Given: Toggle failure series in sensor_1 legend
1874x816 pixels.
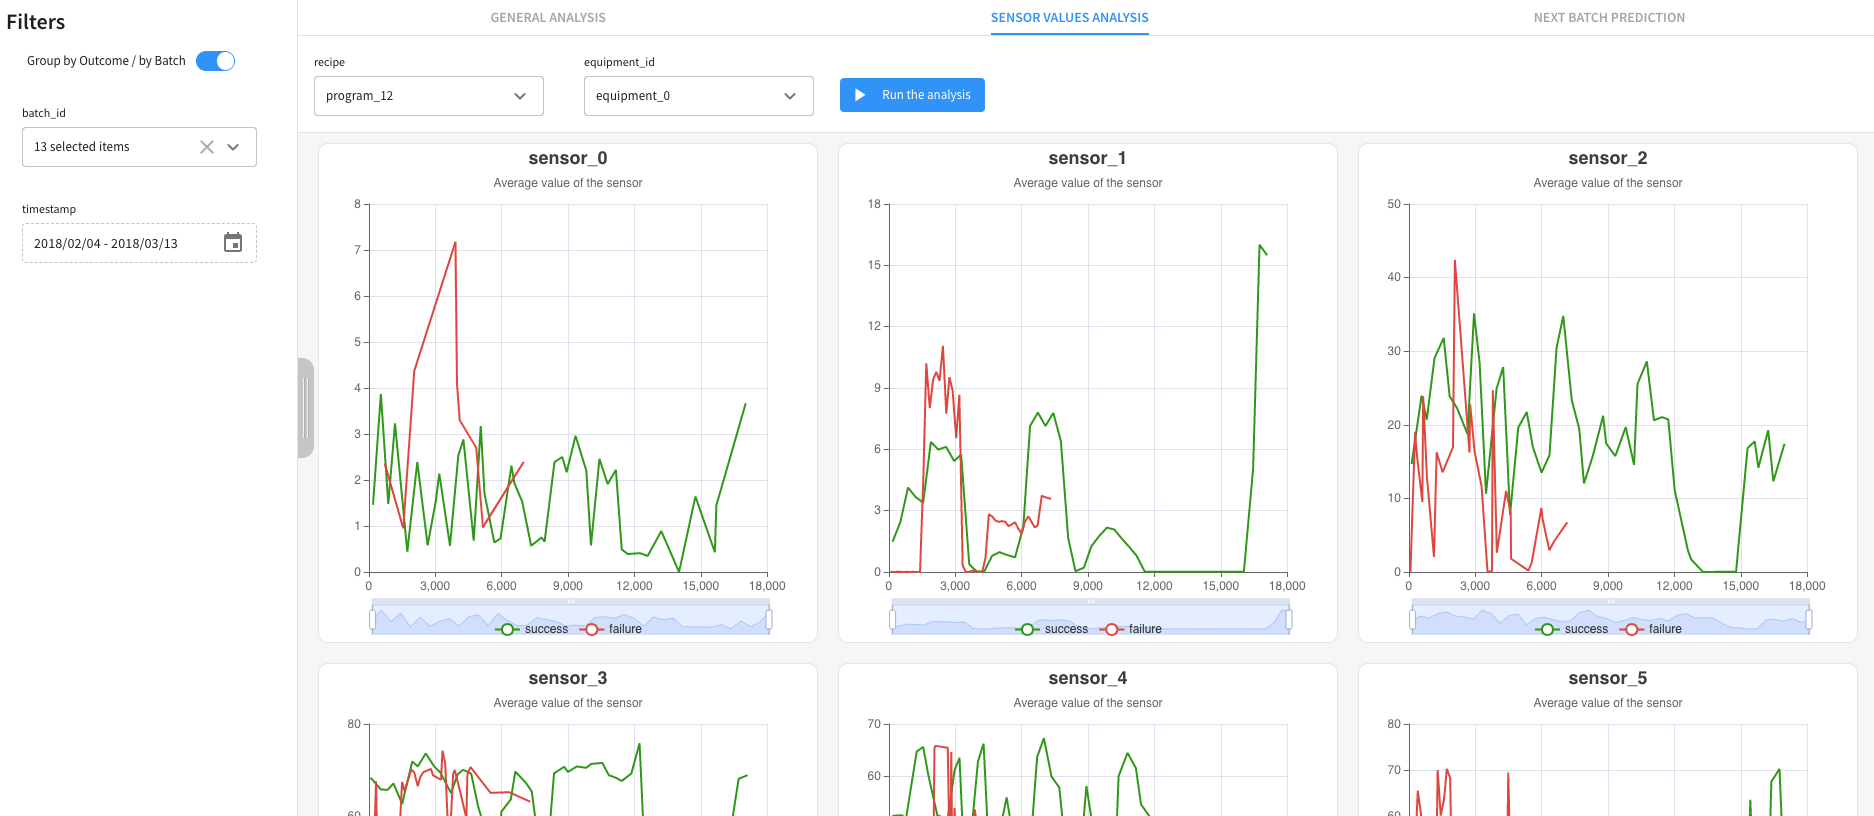Looking at the screenshot, I should [x=1131, y=629].
